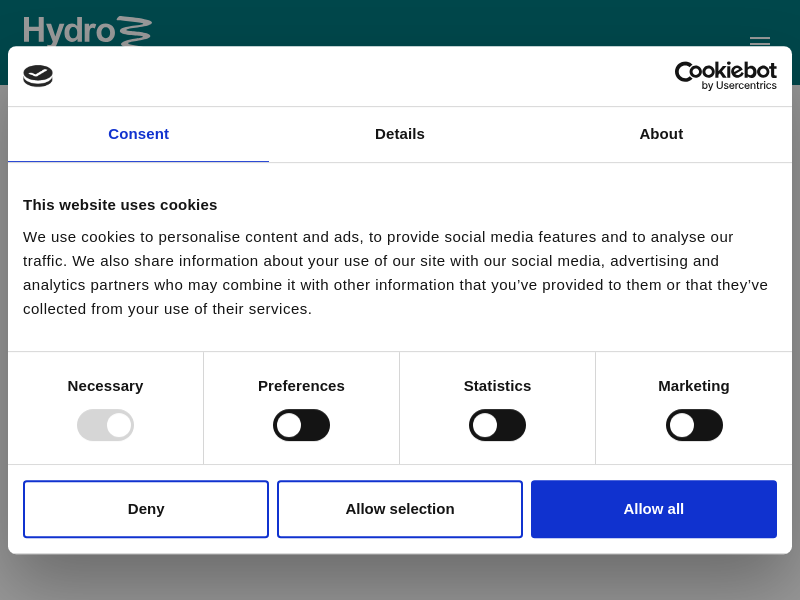Toggle the Necessary cookies switch

coord(105,425)
